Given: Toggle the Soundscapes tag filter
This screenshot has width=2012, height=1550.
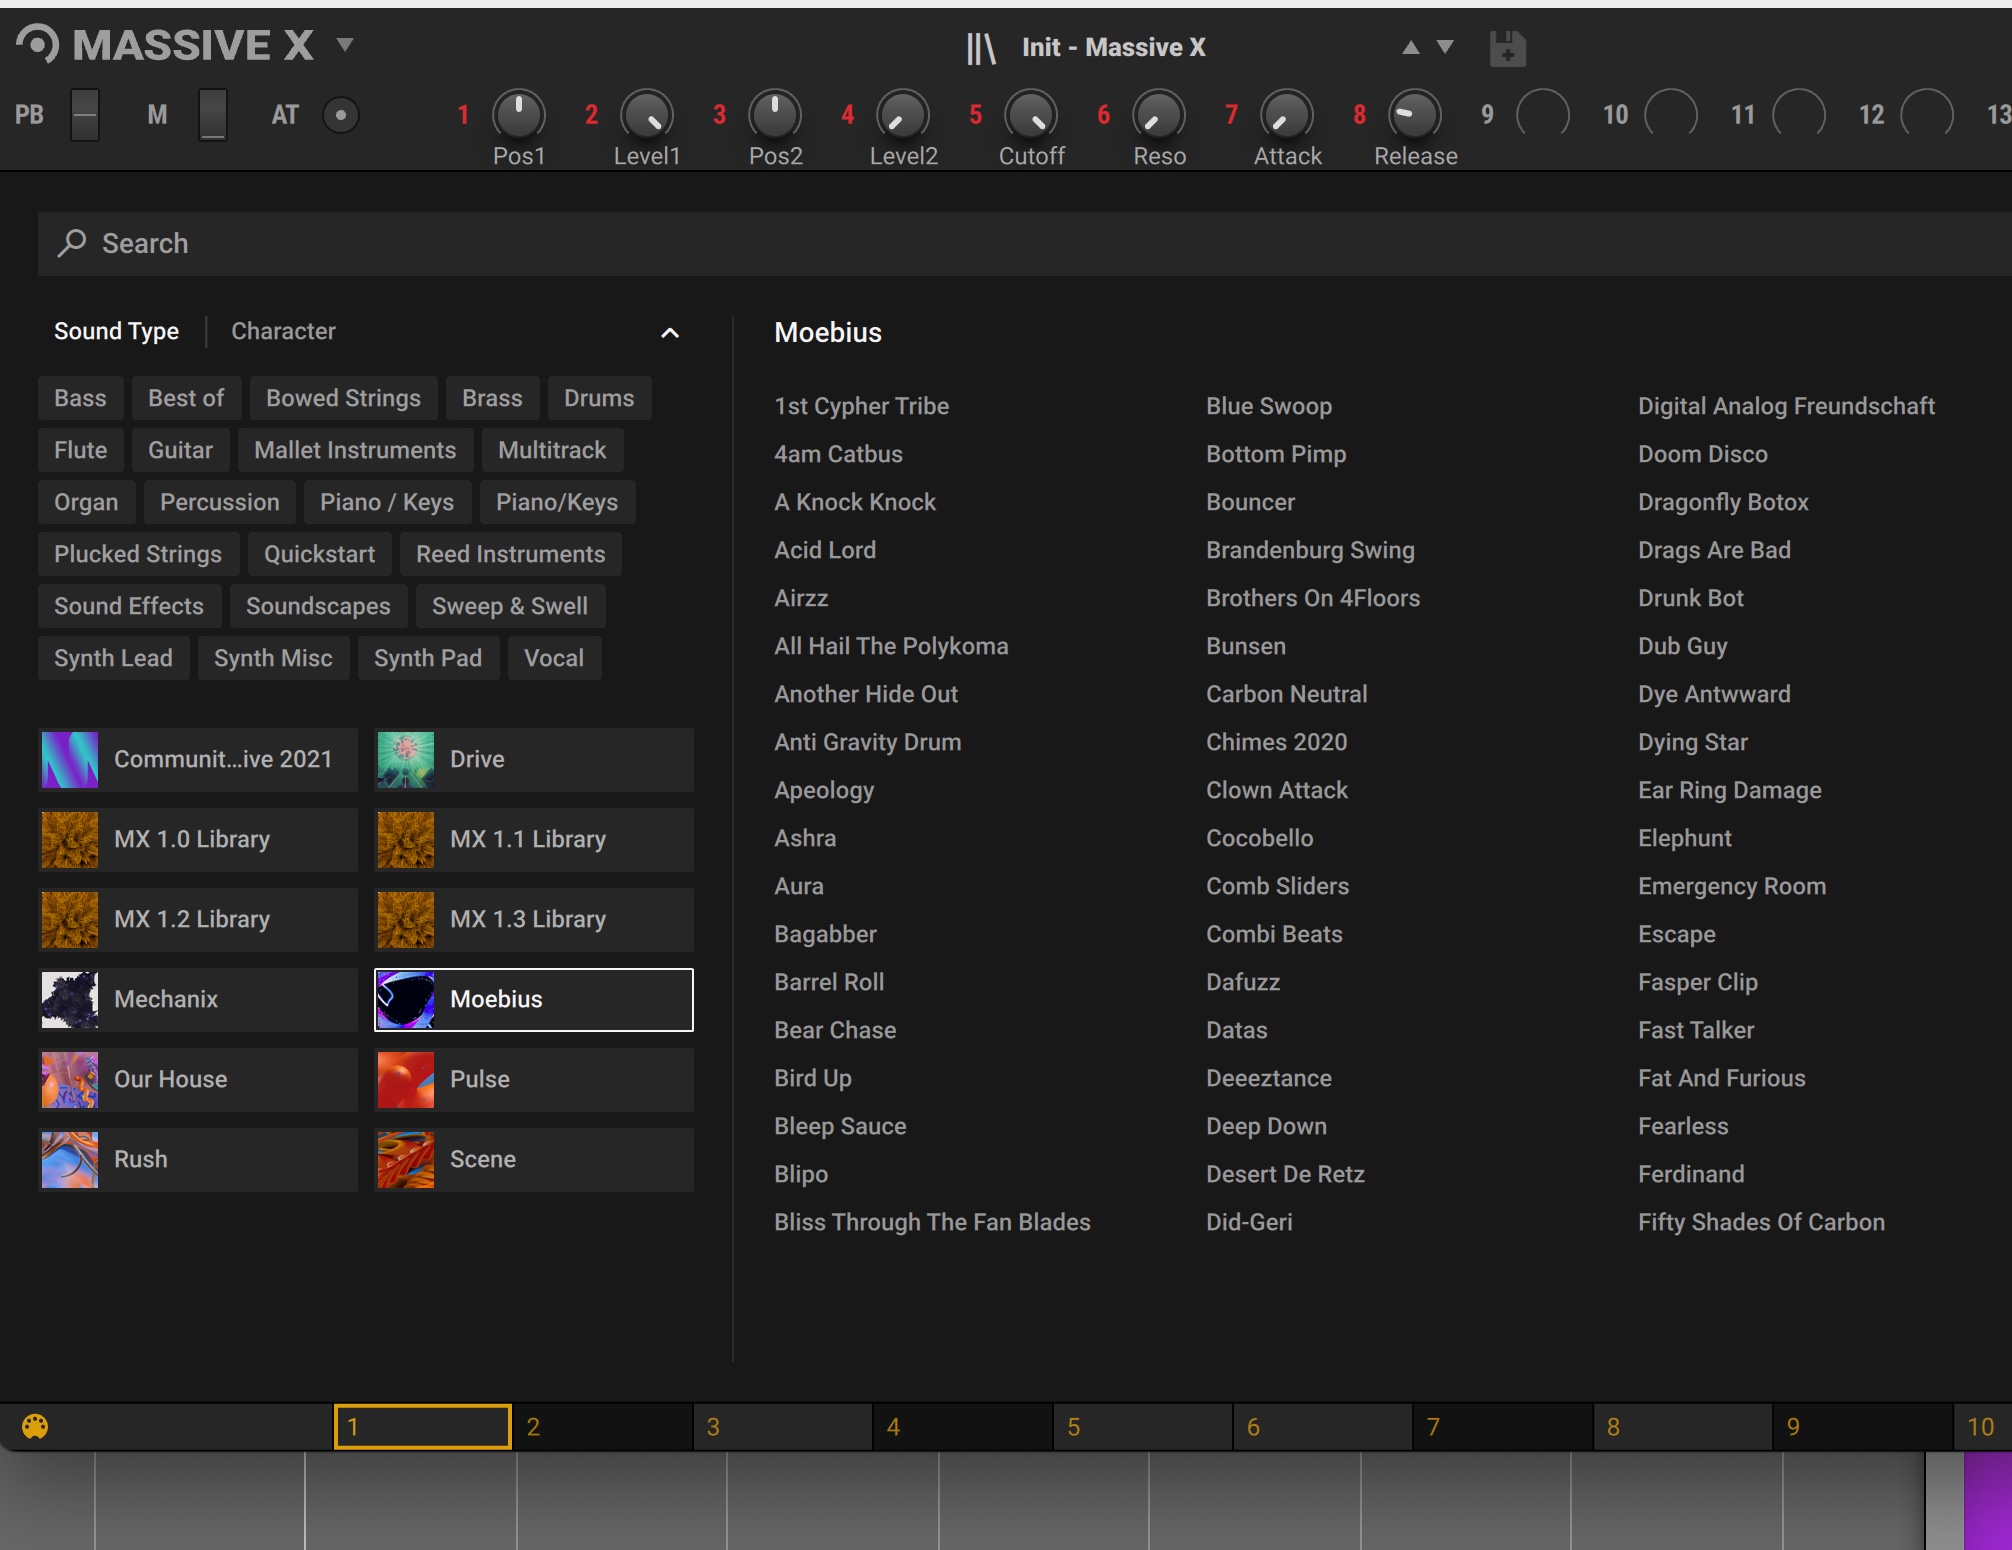Looking at the screenshot, I should click(x=318, y=606).
